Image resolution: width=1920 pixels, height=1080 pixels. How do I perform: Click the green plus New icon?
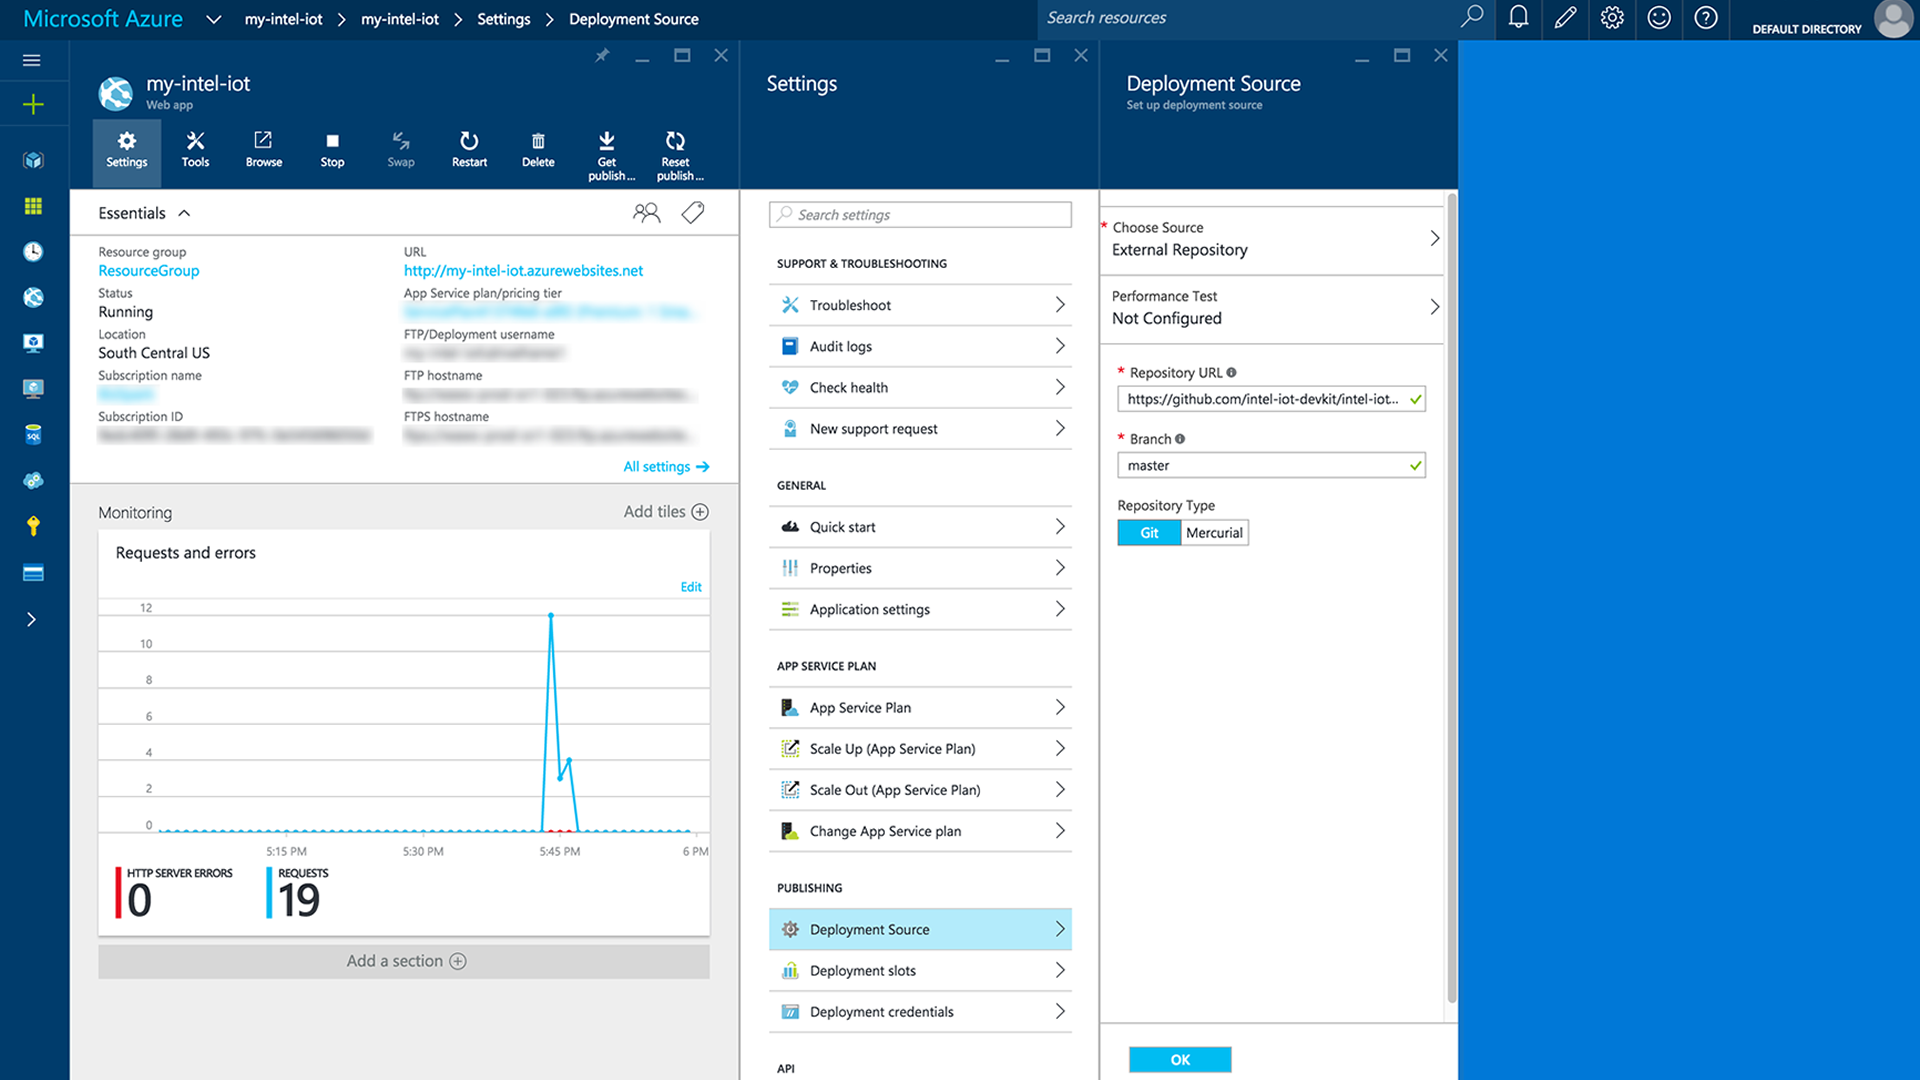pyautogui.click(x=33, y=105)
